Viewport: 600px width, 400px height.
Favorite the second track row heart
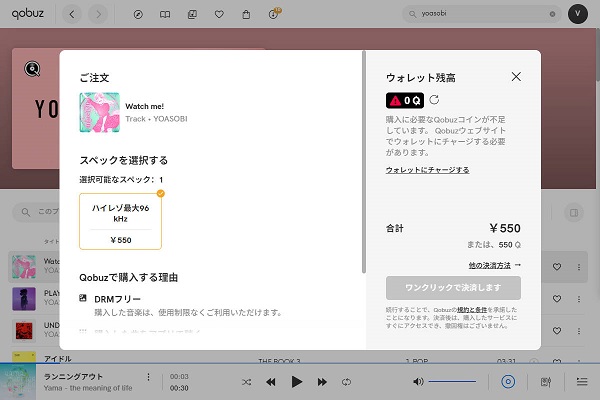coord(557,299)
